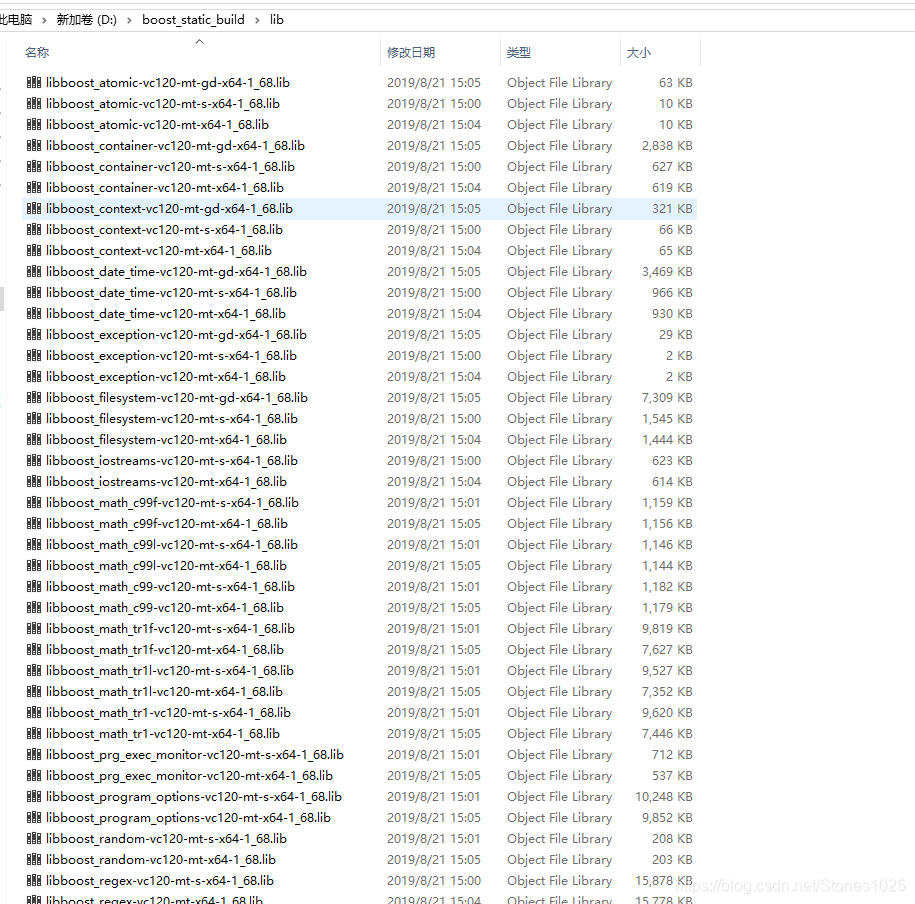The width and height of the screenshot is (915, 904).
Task: Click the 63 KB size cell
Action: point(676,82)
